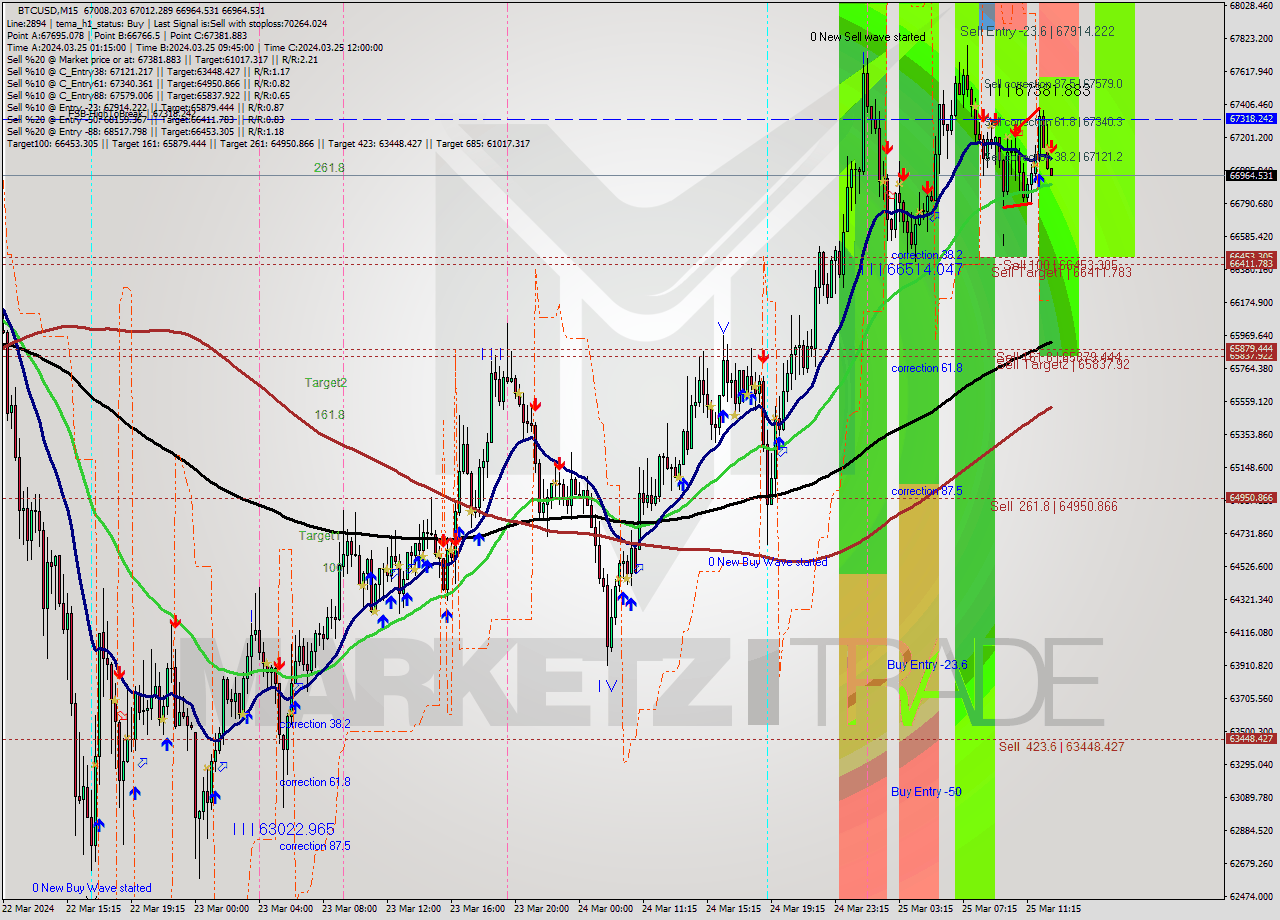Click the 66790.680 price axis value

click(x=1251, y=203)
